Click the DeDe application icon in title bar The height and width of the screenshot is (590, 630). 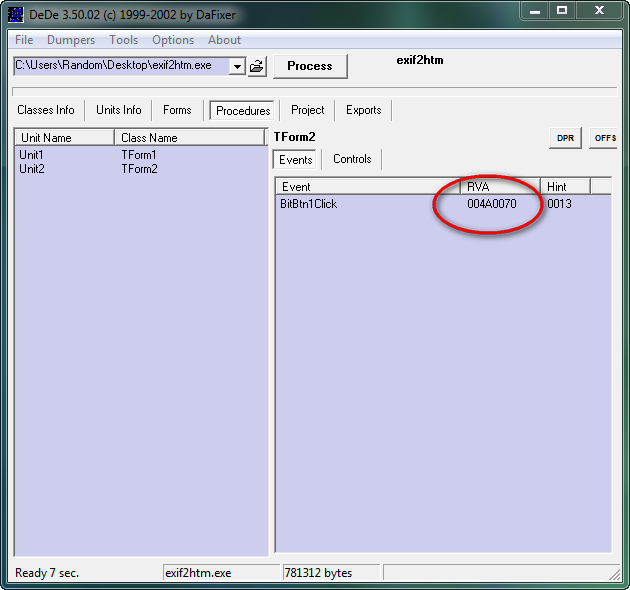(16, 14)
